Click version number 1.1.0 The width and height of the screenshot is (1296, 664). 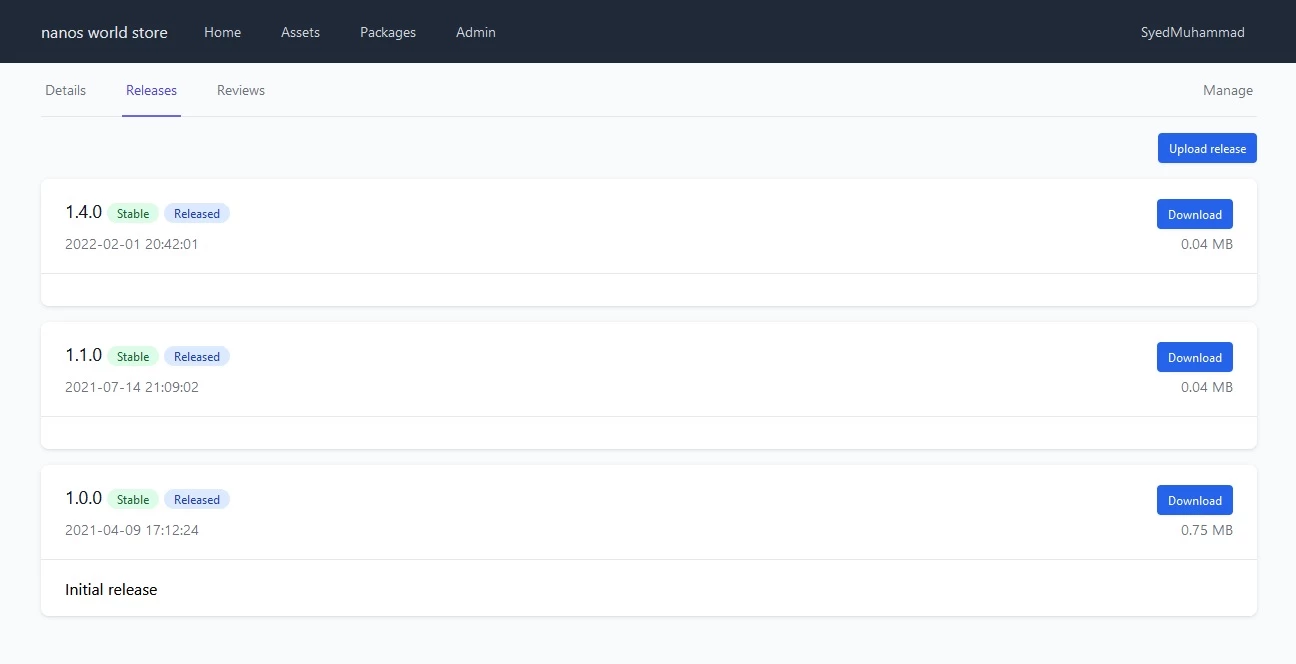coord(83,355)
